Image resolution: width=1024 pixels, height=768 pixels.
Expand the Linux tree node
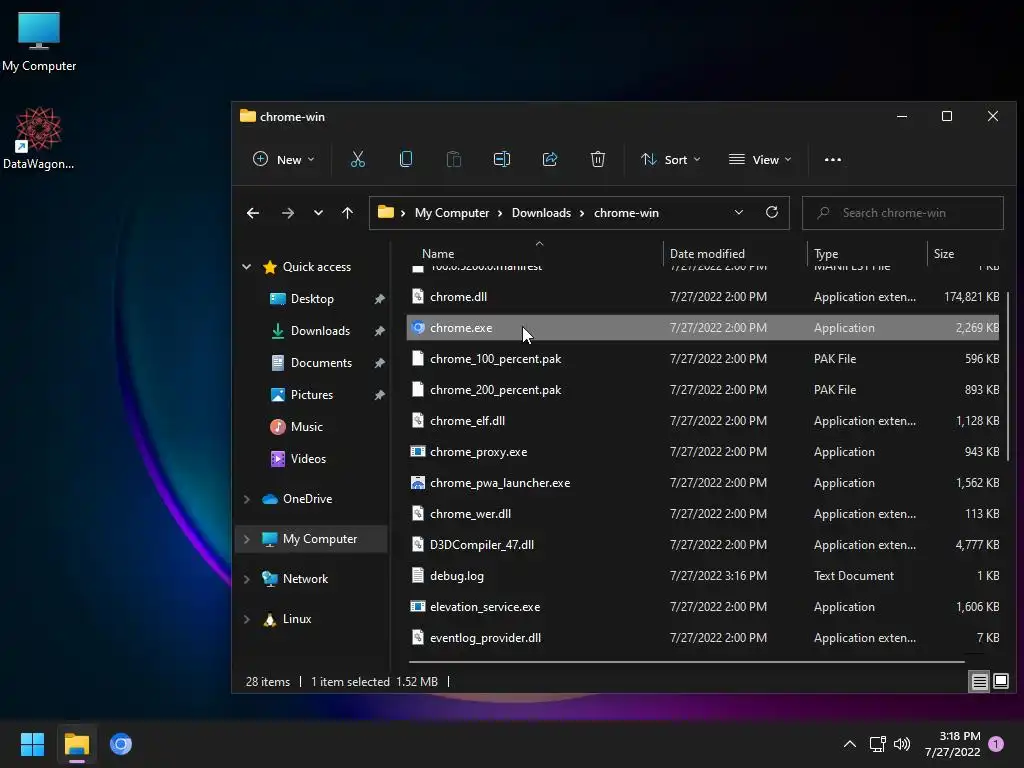tap(246, 619)
